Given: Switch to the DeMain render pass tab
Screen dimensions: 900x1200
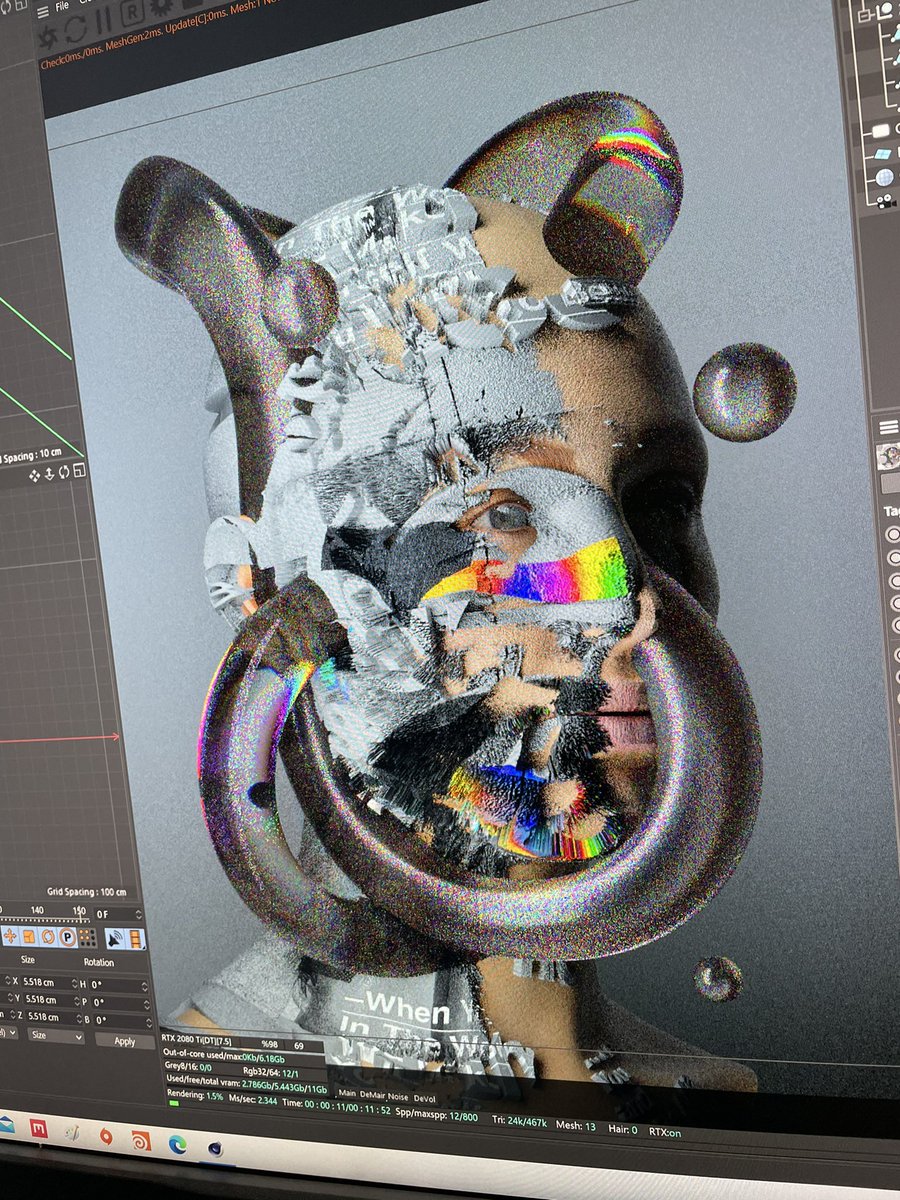Looking at the screenshot, I should [x=372, y=1095].
